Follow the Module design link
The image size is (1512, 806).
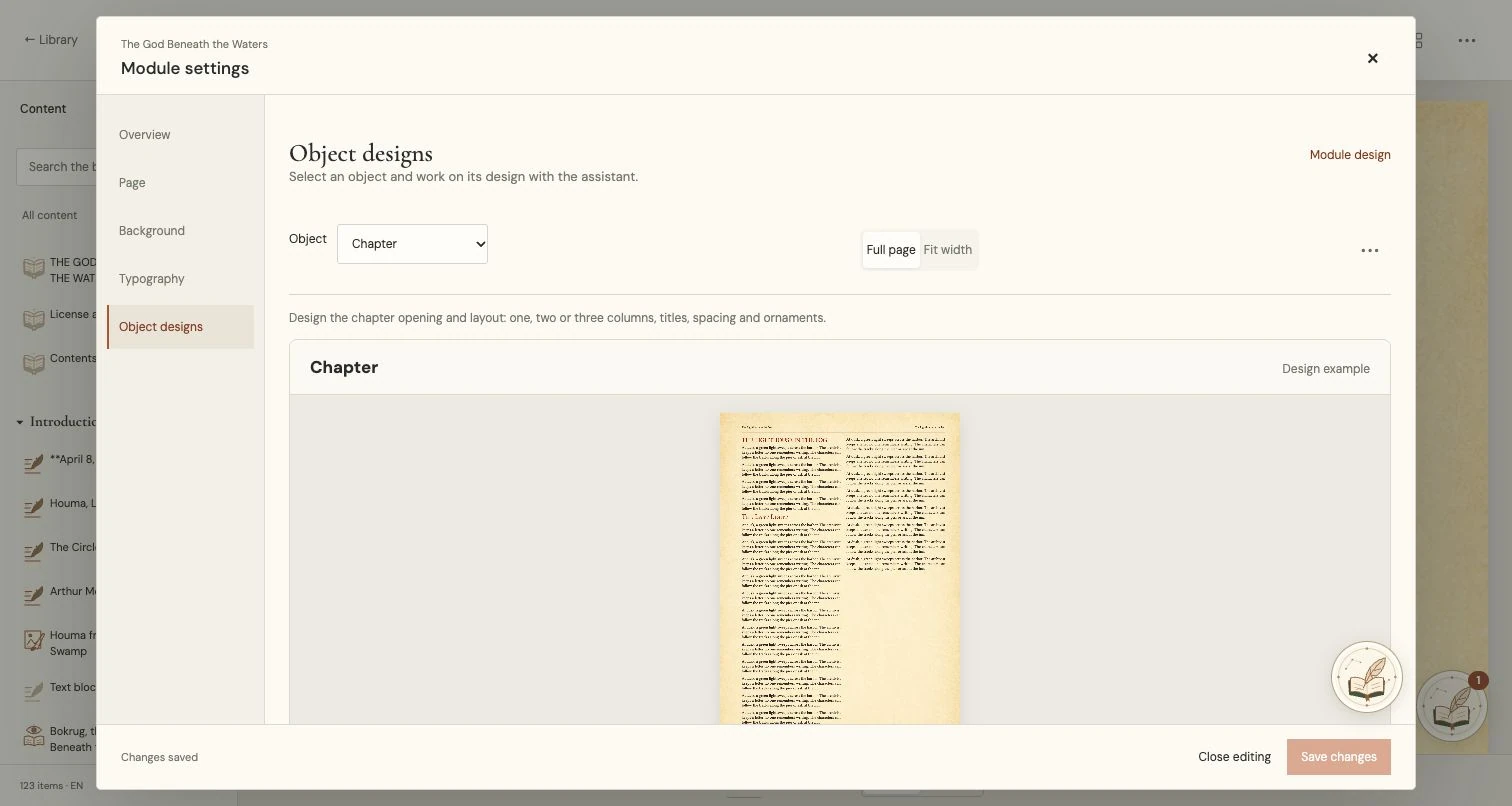1350,155
